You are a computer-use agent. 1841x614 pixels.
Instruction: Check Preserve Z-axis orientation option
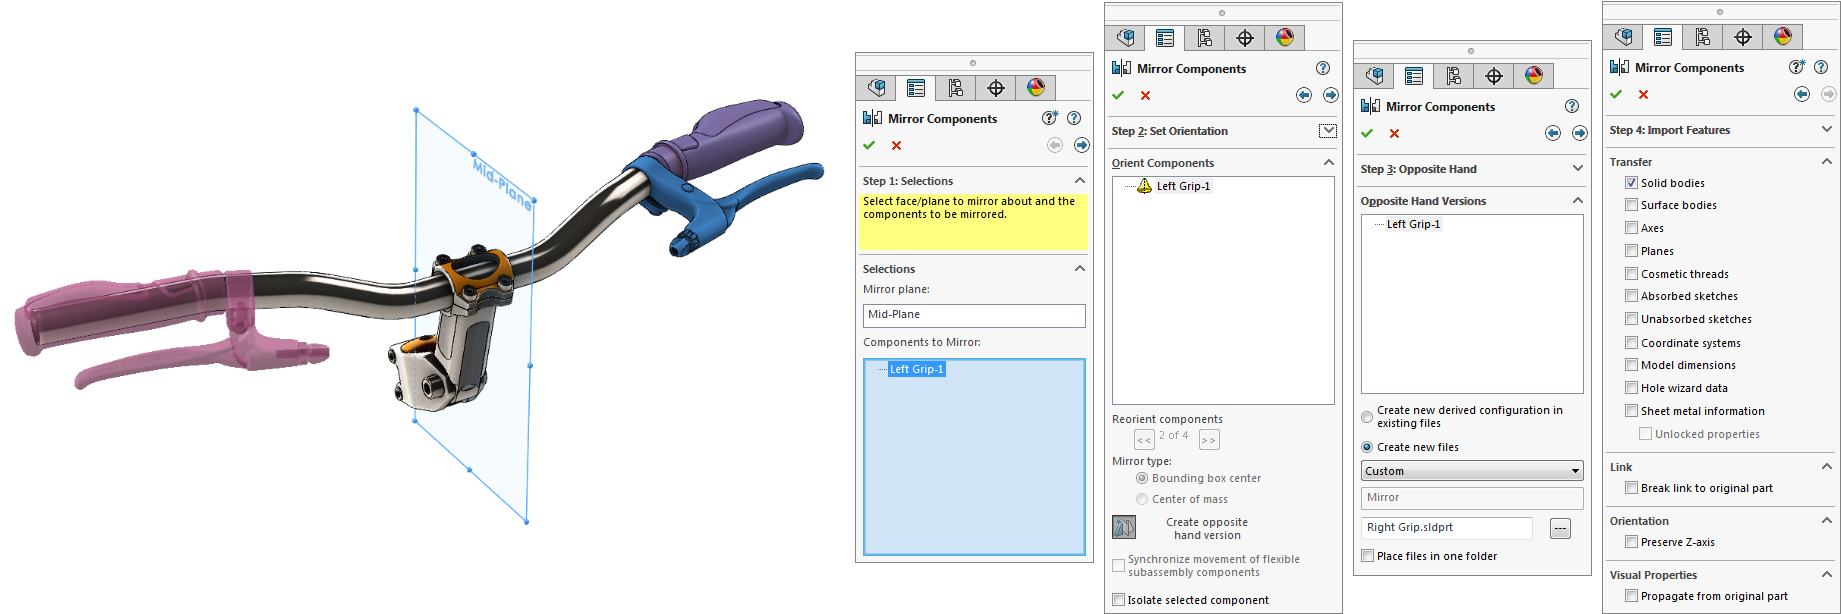coord(1631,542)
